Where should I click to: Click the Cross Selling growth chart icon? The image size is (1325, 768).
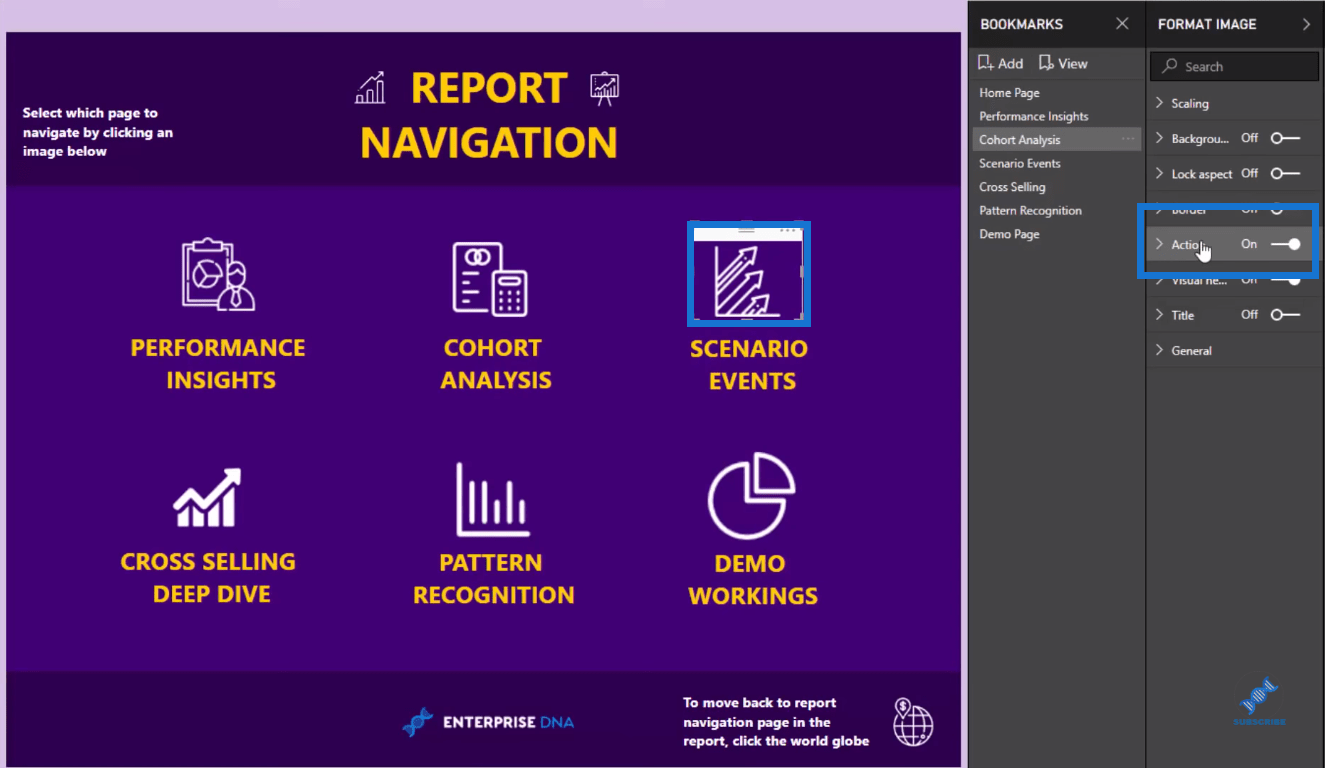(x=207, y=497)
